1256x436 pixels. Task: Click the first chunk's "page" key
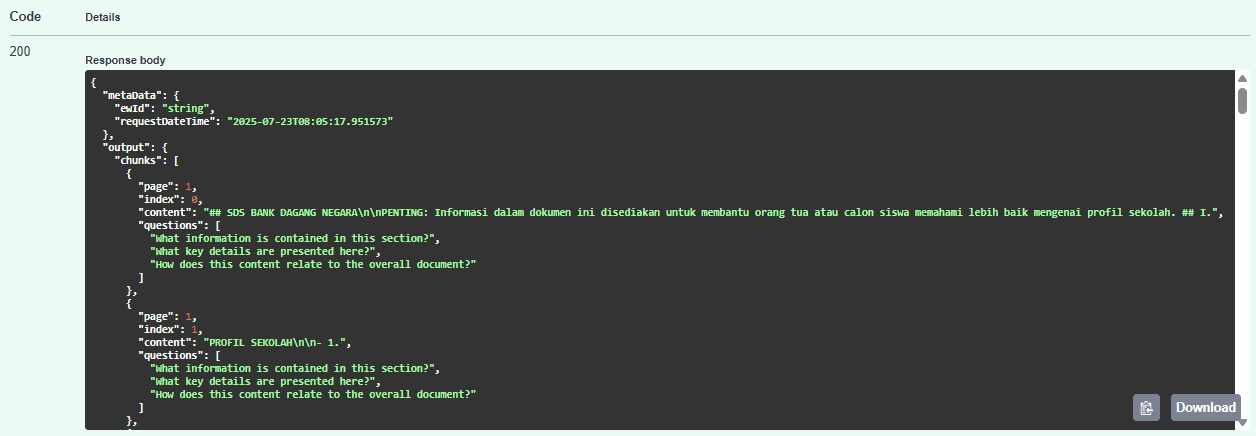[x=157, y=186]
